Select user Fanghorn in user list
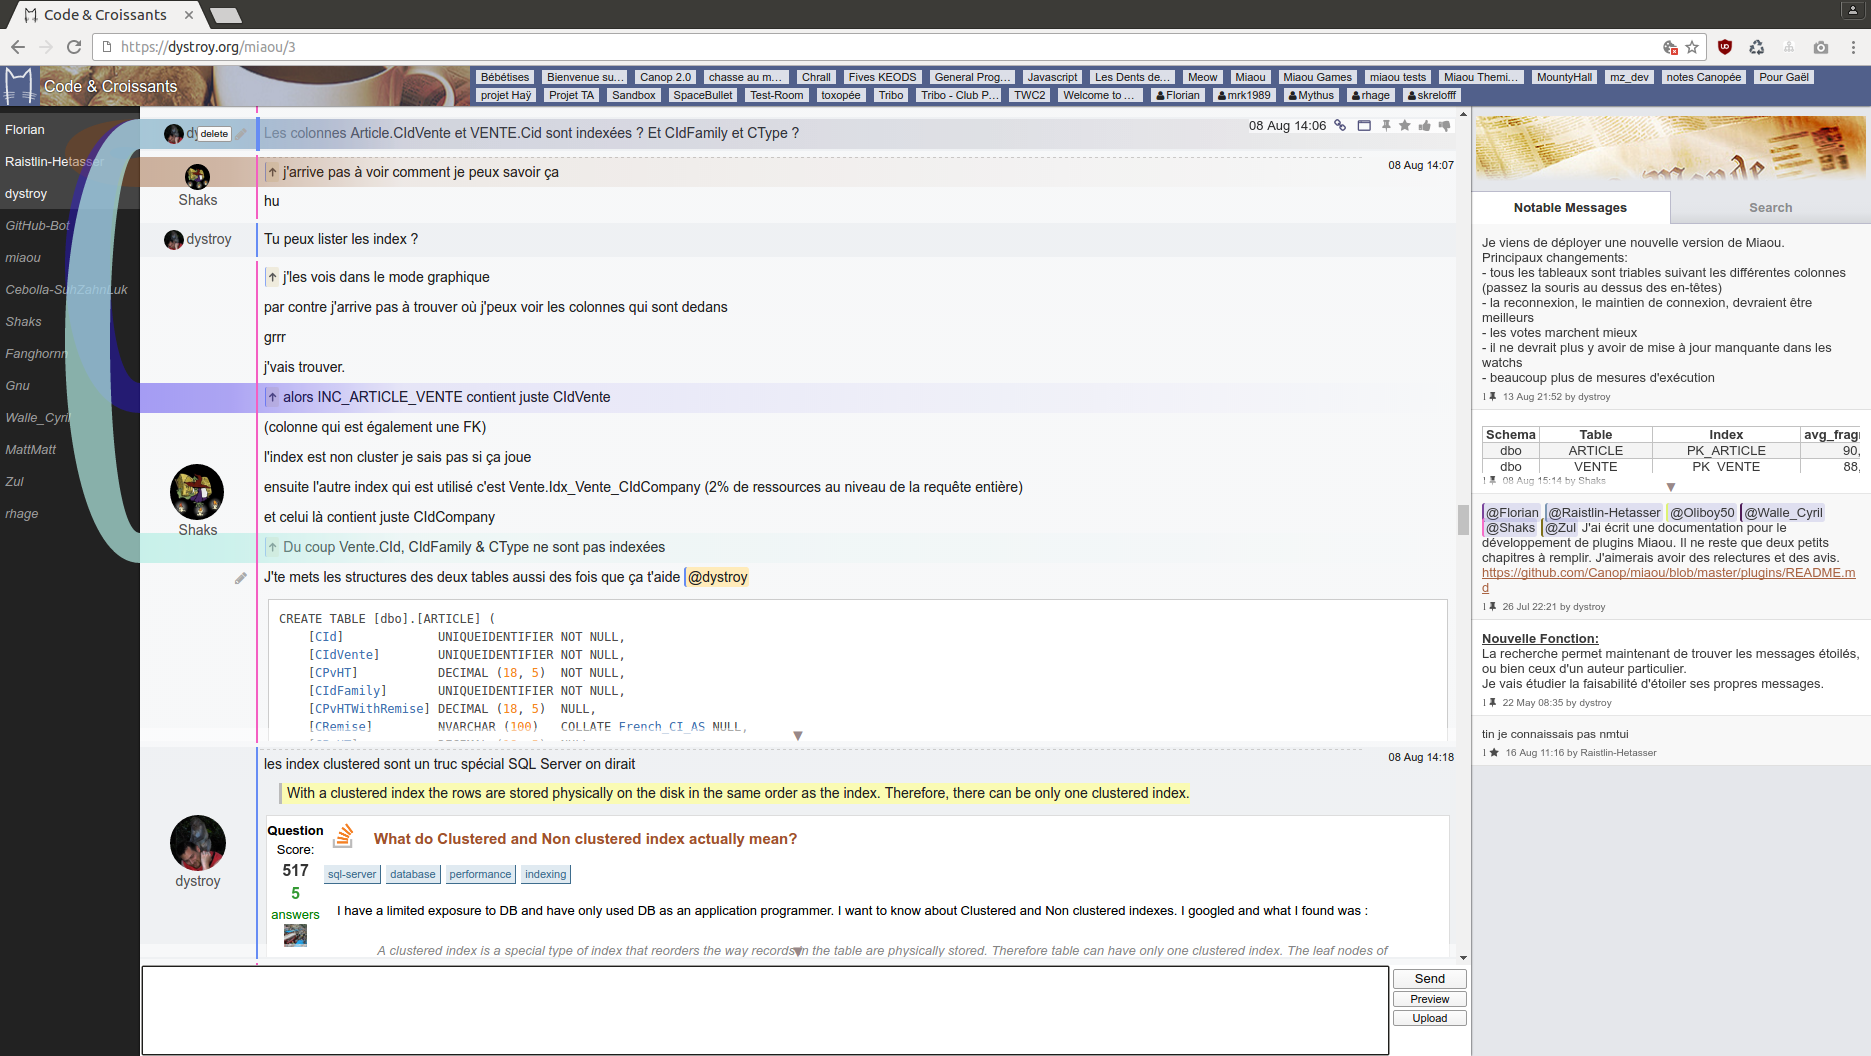Screen dimensions: 1871x1056 [35, 353]
